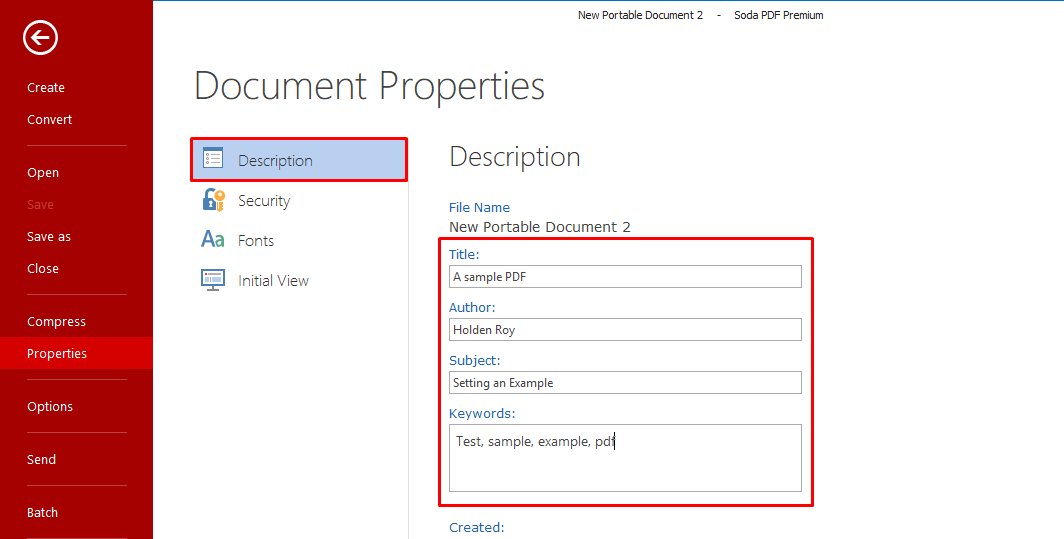
Task: Focus the Author field with 'Holden Roy'
Action: click(625, 330)
